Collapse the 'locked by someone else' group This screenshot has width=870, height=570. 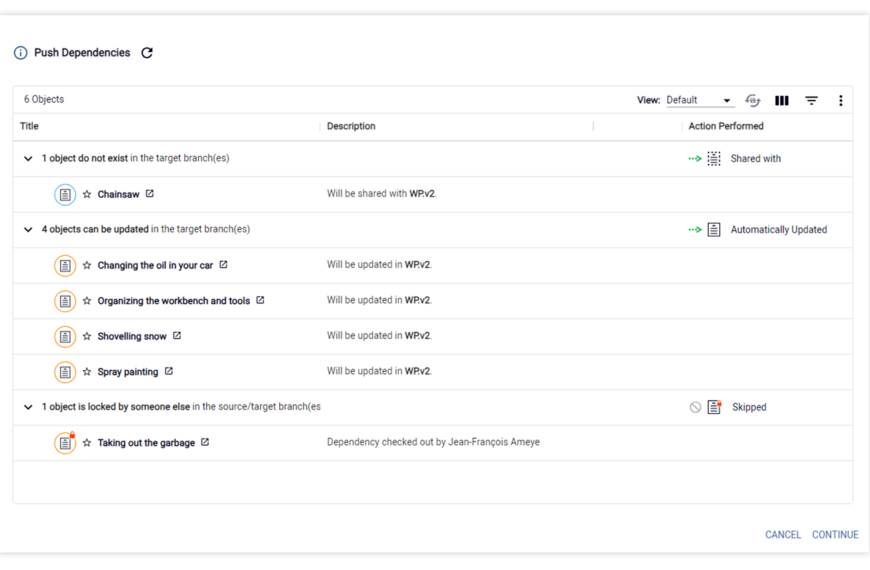[x=28, y=407]
